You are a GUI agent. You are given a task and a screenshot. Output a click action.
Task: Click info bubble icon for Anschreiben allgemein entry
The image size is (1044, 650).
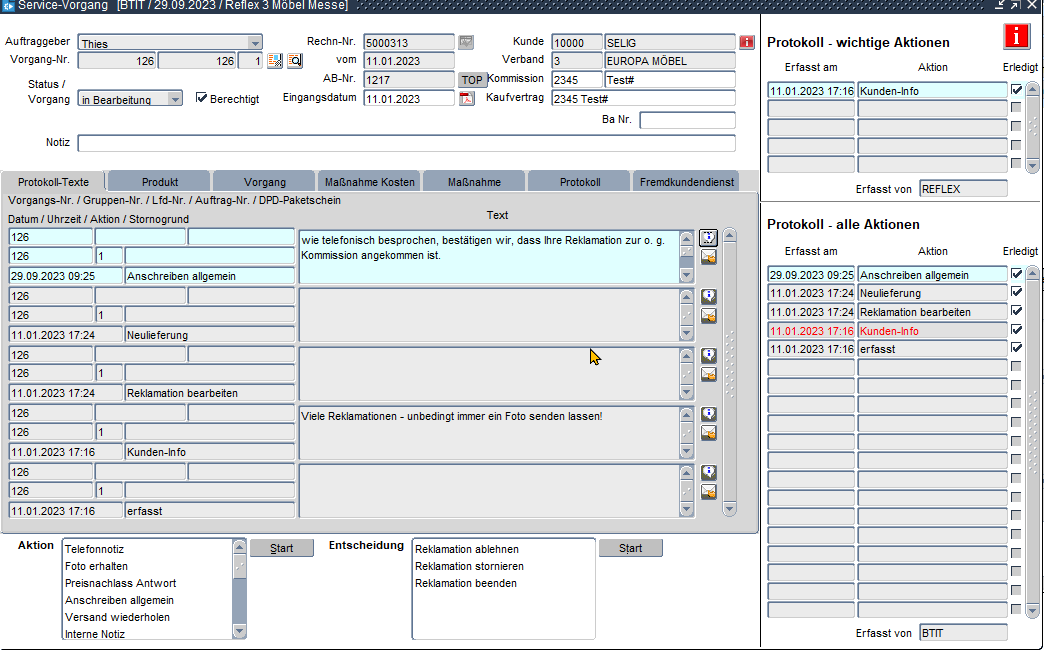click(x=708, y=238)
